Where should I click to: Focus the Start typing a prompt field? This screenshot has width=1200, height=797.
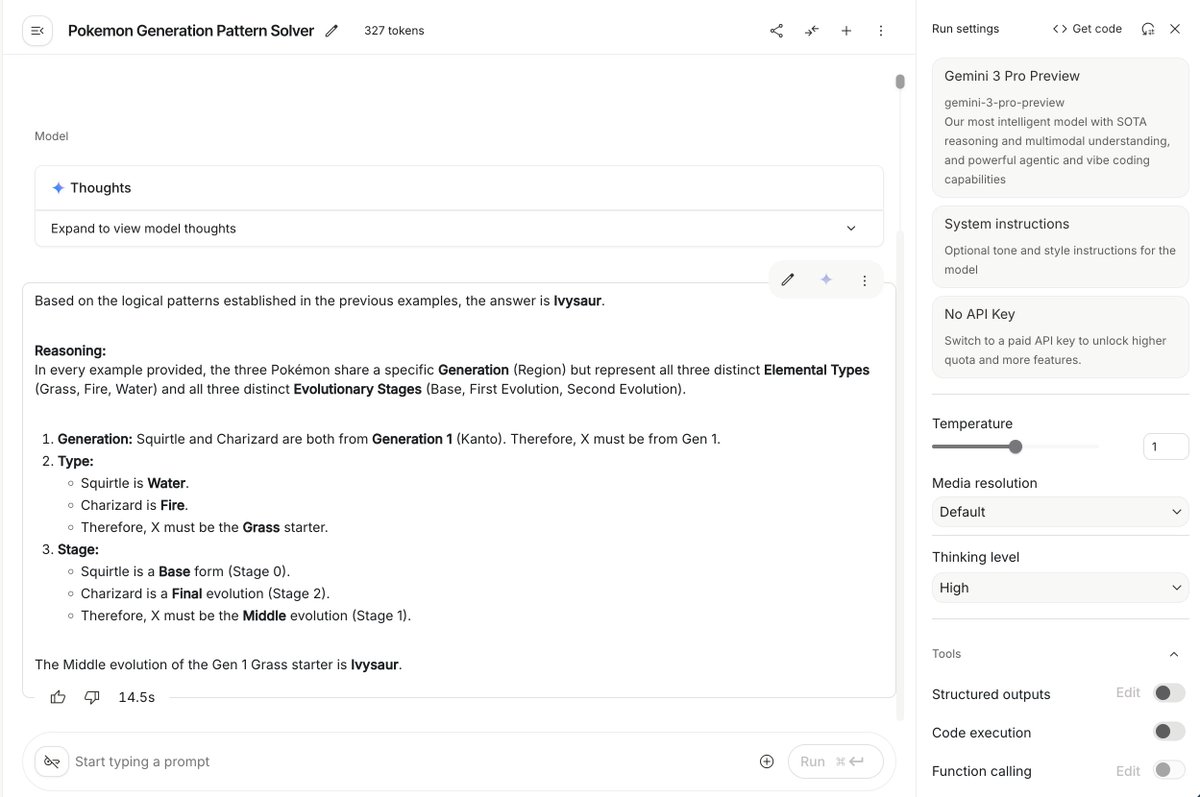pyautogui.click(x=410, y=761)
